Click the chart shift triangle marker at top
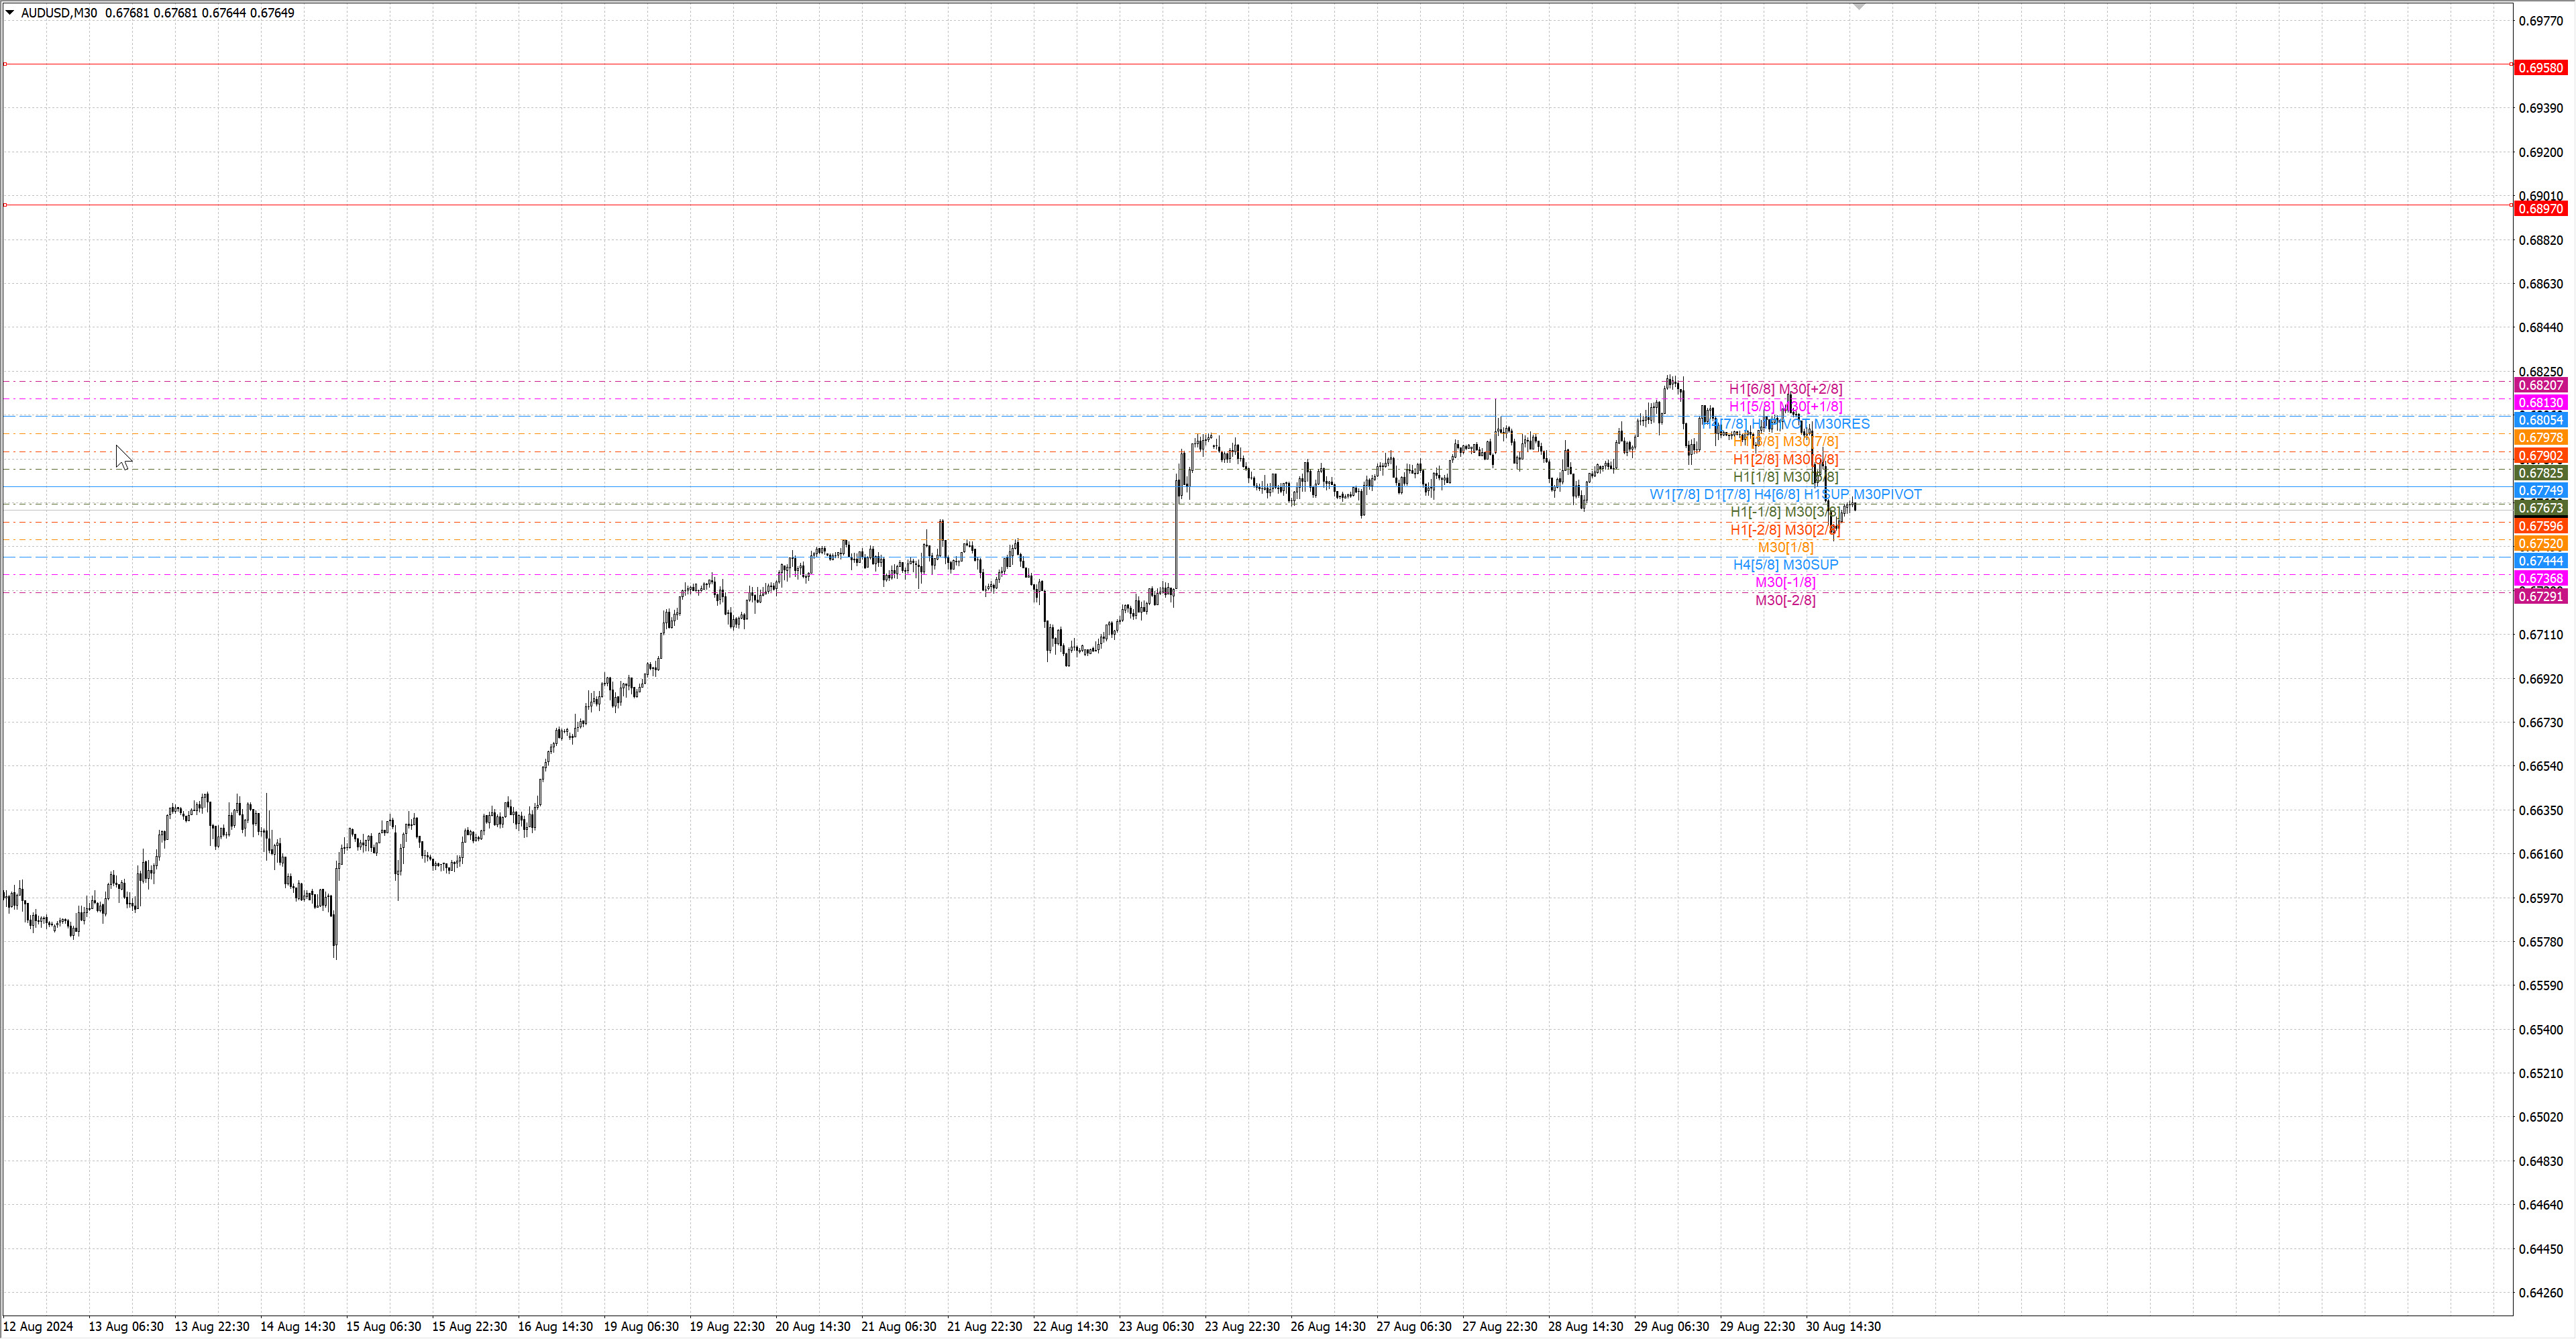This screenshot has width=2576, height=1339. (x=1859, y=7)
